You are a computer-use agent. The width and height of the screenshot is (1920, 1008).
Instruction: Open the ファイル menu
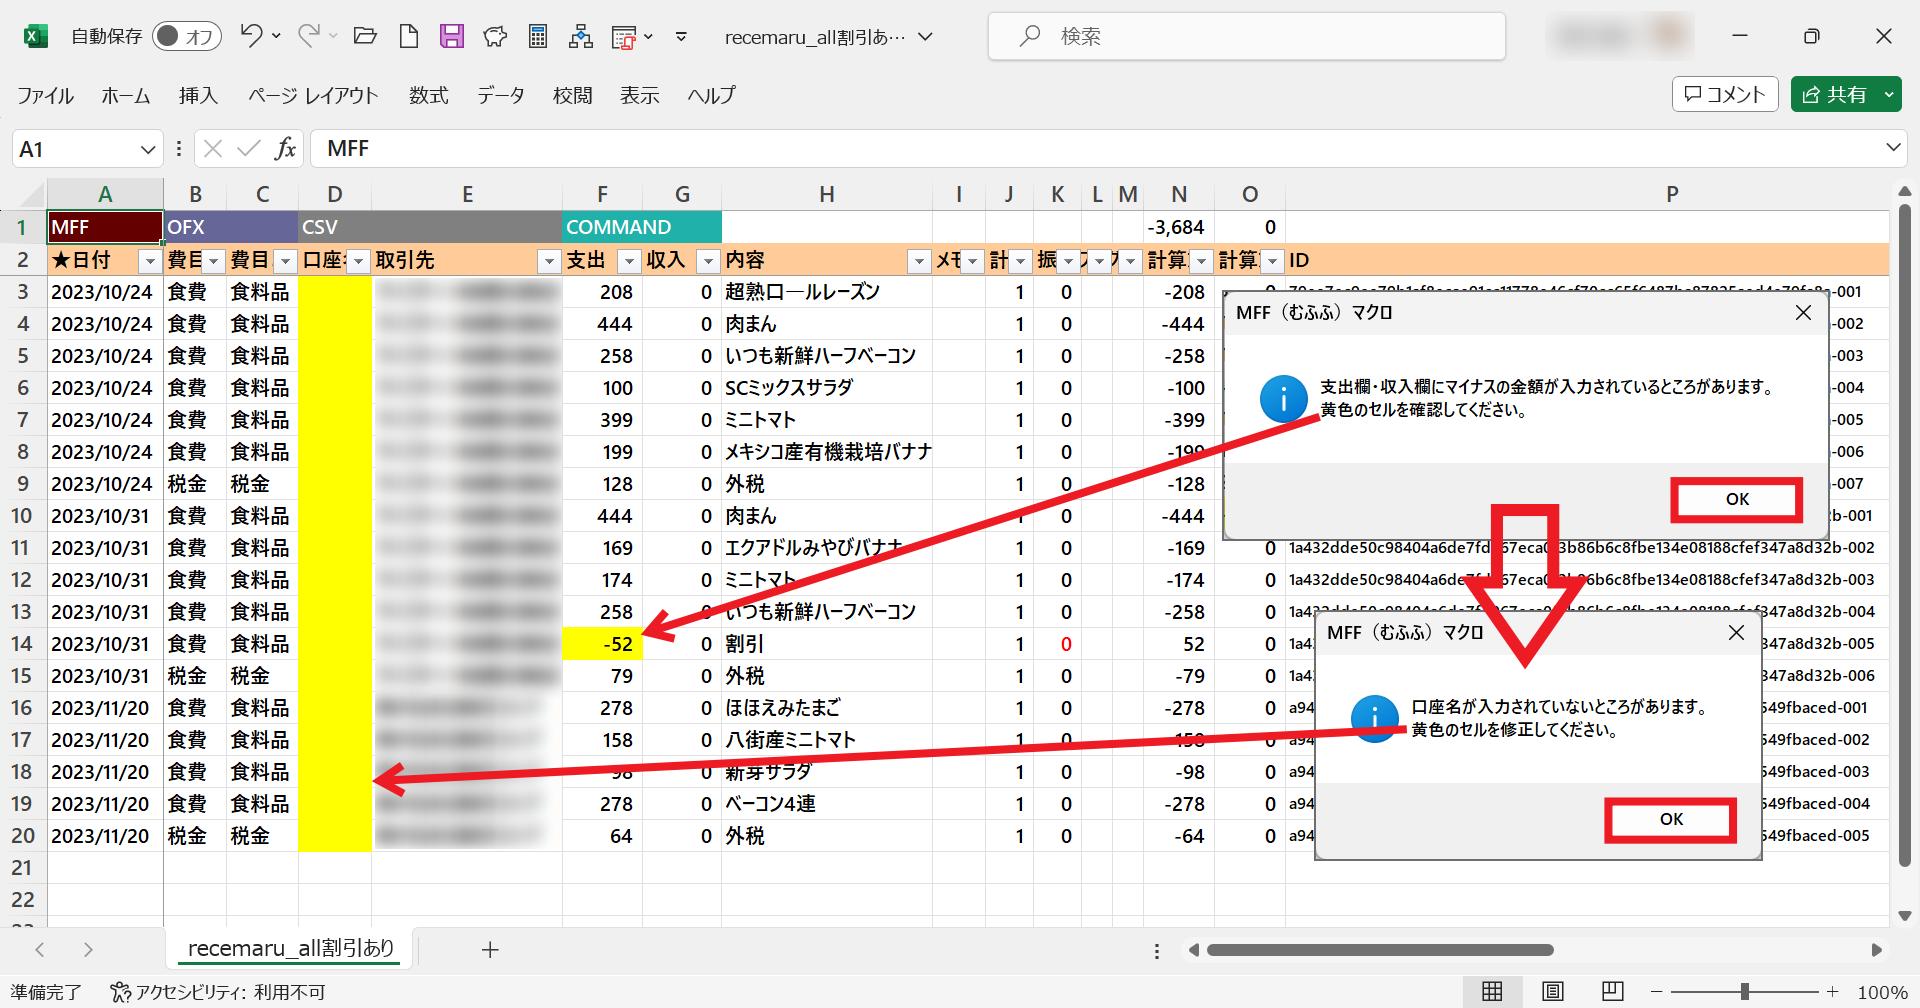pos(45,95)
